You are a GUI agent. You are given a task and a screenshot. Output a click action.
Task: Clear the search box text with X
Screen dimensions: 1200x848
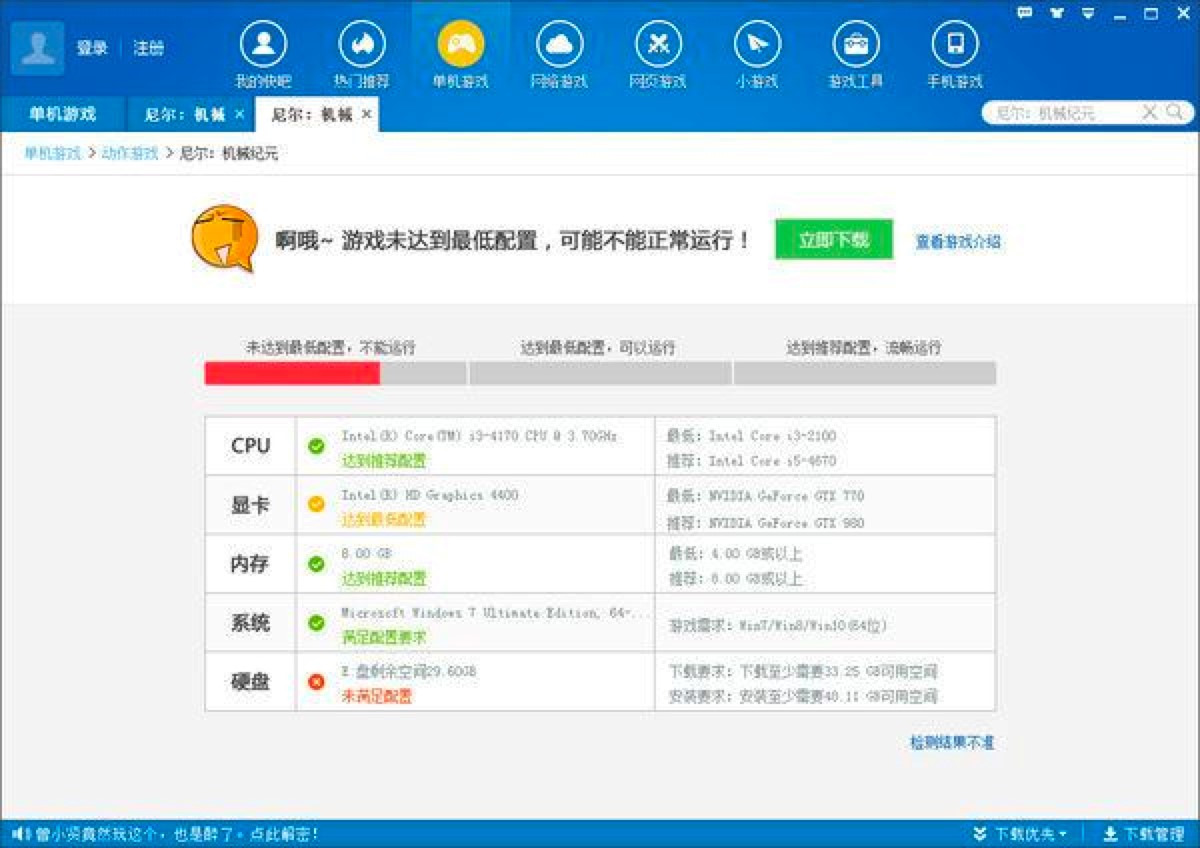1150,112
